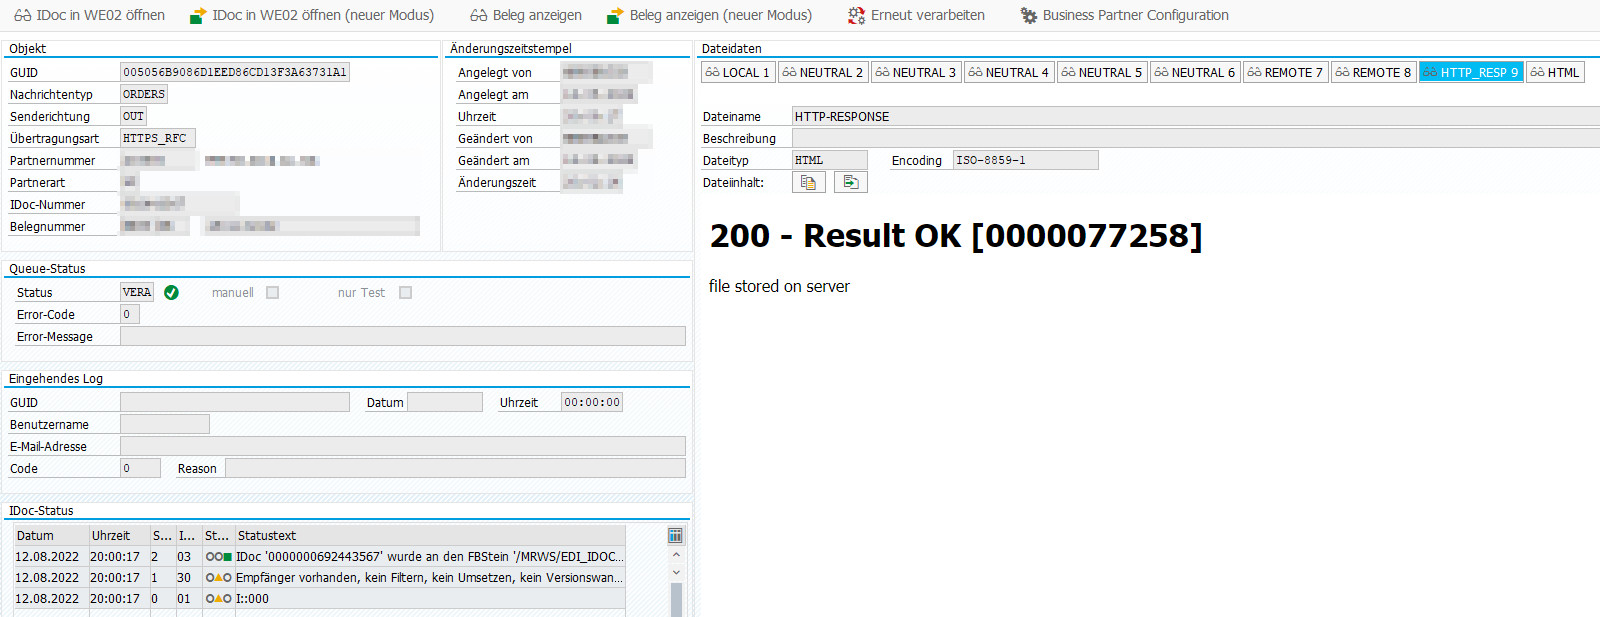
Task: Open table column settings icon in IDoc-Status
Action: [x=675, y=536]
